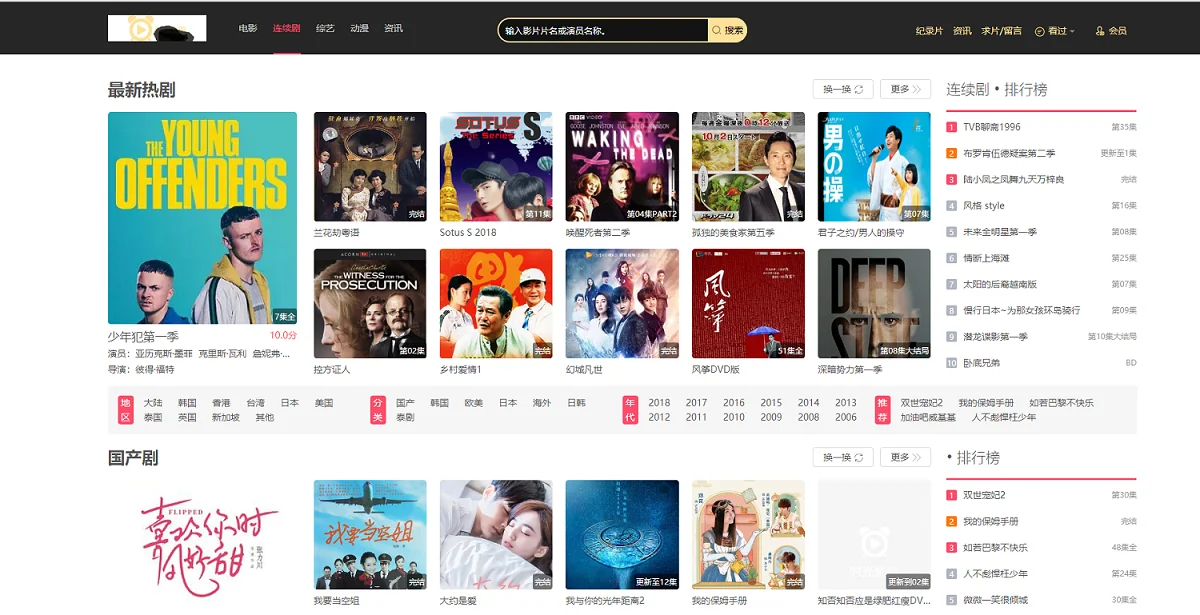This screenshot has height=615, width=1200.
Task: Expand 更多 for 最新热剧 section
Action: tap(905, 89)
